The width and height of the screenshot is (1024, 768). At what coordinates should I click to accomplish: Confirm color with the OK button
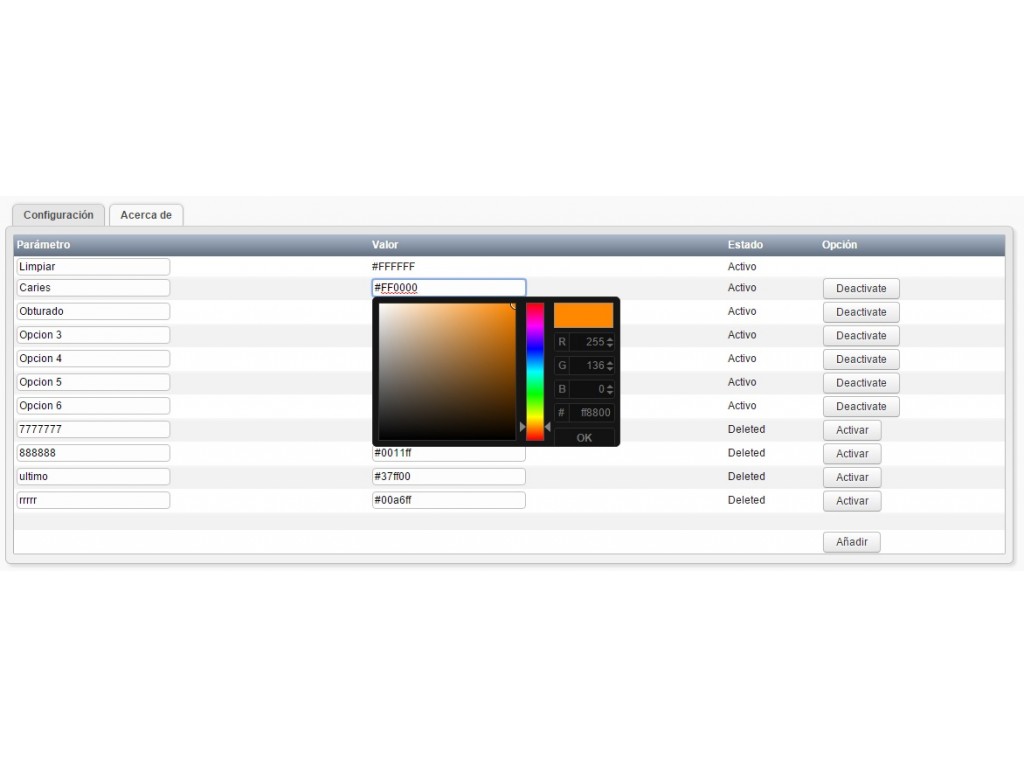click(x=584, y=438)
